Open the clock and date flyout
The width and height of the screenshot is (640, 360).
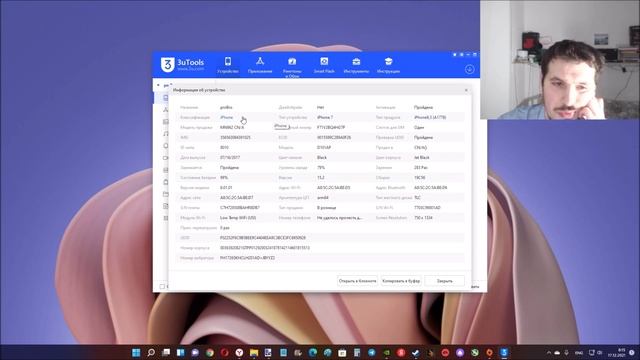(x=616, y=353)
